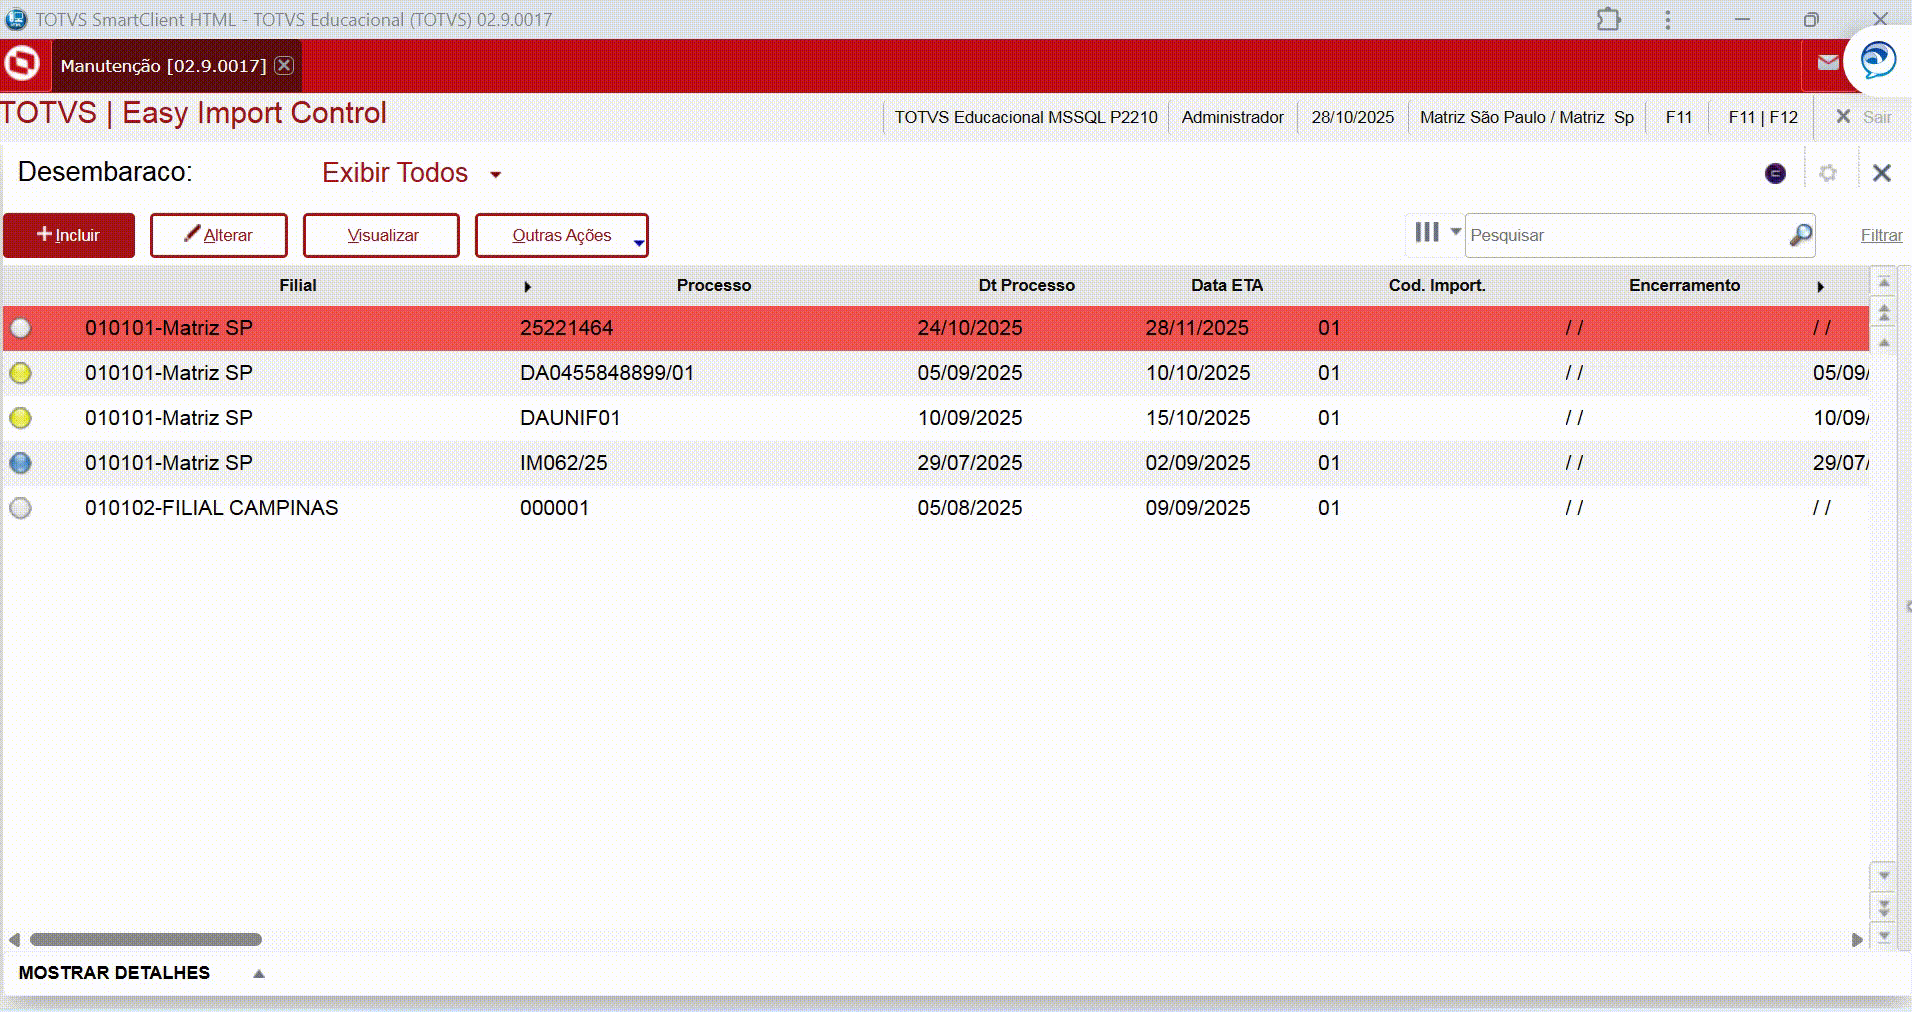Sort by the Dt Processo column header
This screenshot has height=1012, width=1912.
click(1026, 286)
